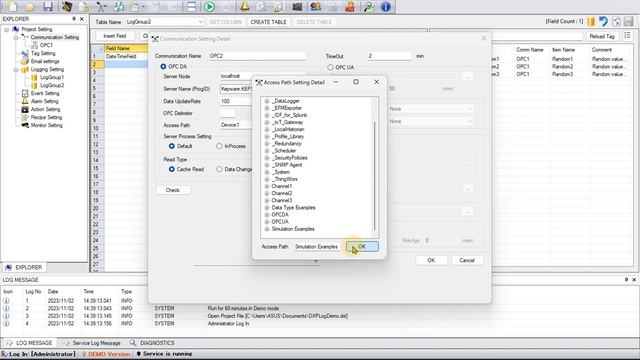Open the Table Name LogGroup2 dropdown
640x360 pixels.
point(200,22)
